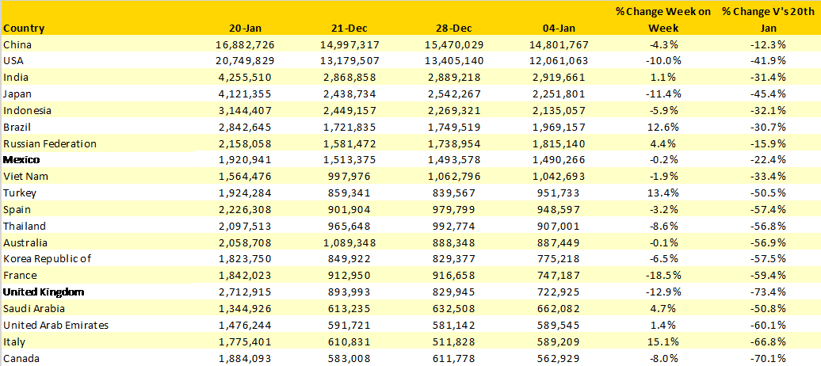Click Saudi Arabia's 04-Jan value 662,082
Screen dimensions: 821x366
tap(558, 309)
